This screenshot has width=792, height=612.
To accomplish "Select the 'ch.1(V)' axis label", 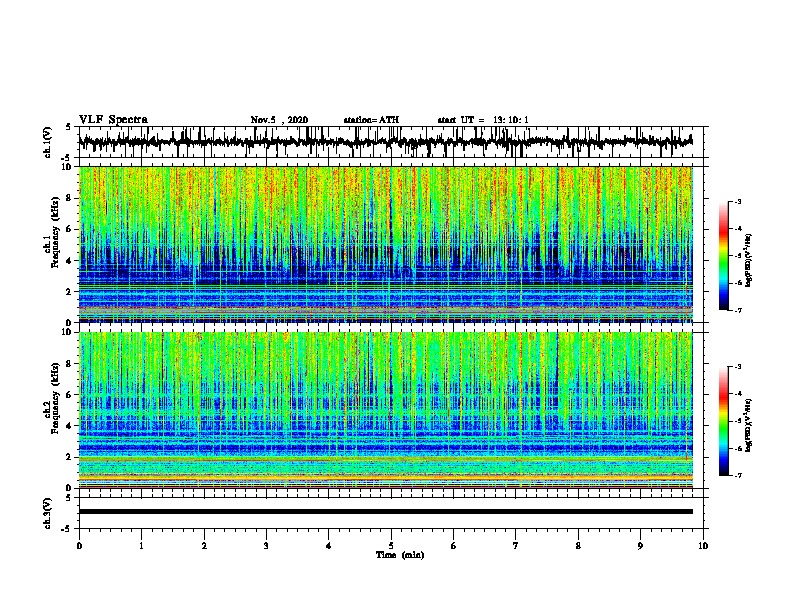I will [48, 142].
